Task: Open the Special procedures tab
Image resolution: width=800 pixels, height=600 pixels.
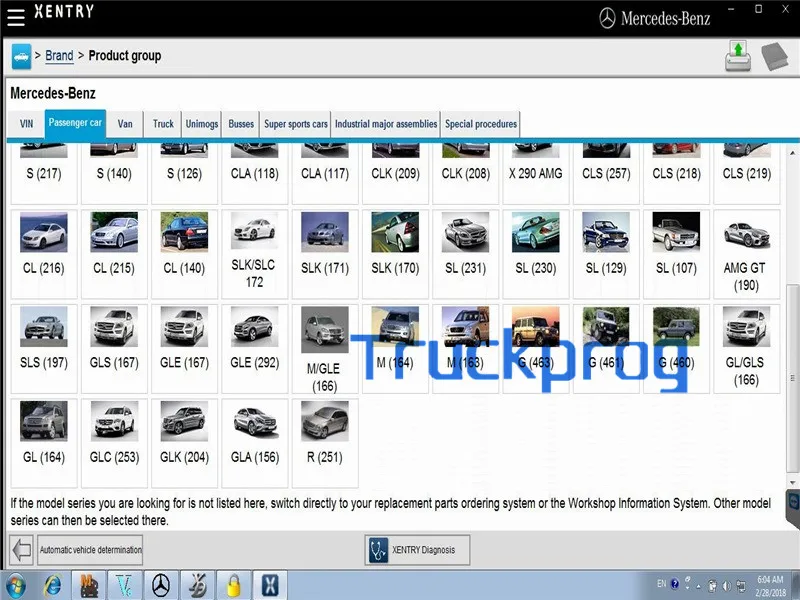Action: (x=481, y=124)
